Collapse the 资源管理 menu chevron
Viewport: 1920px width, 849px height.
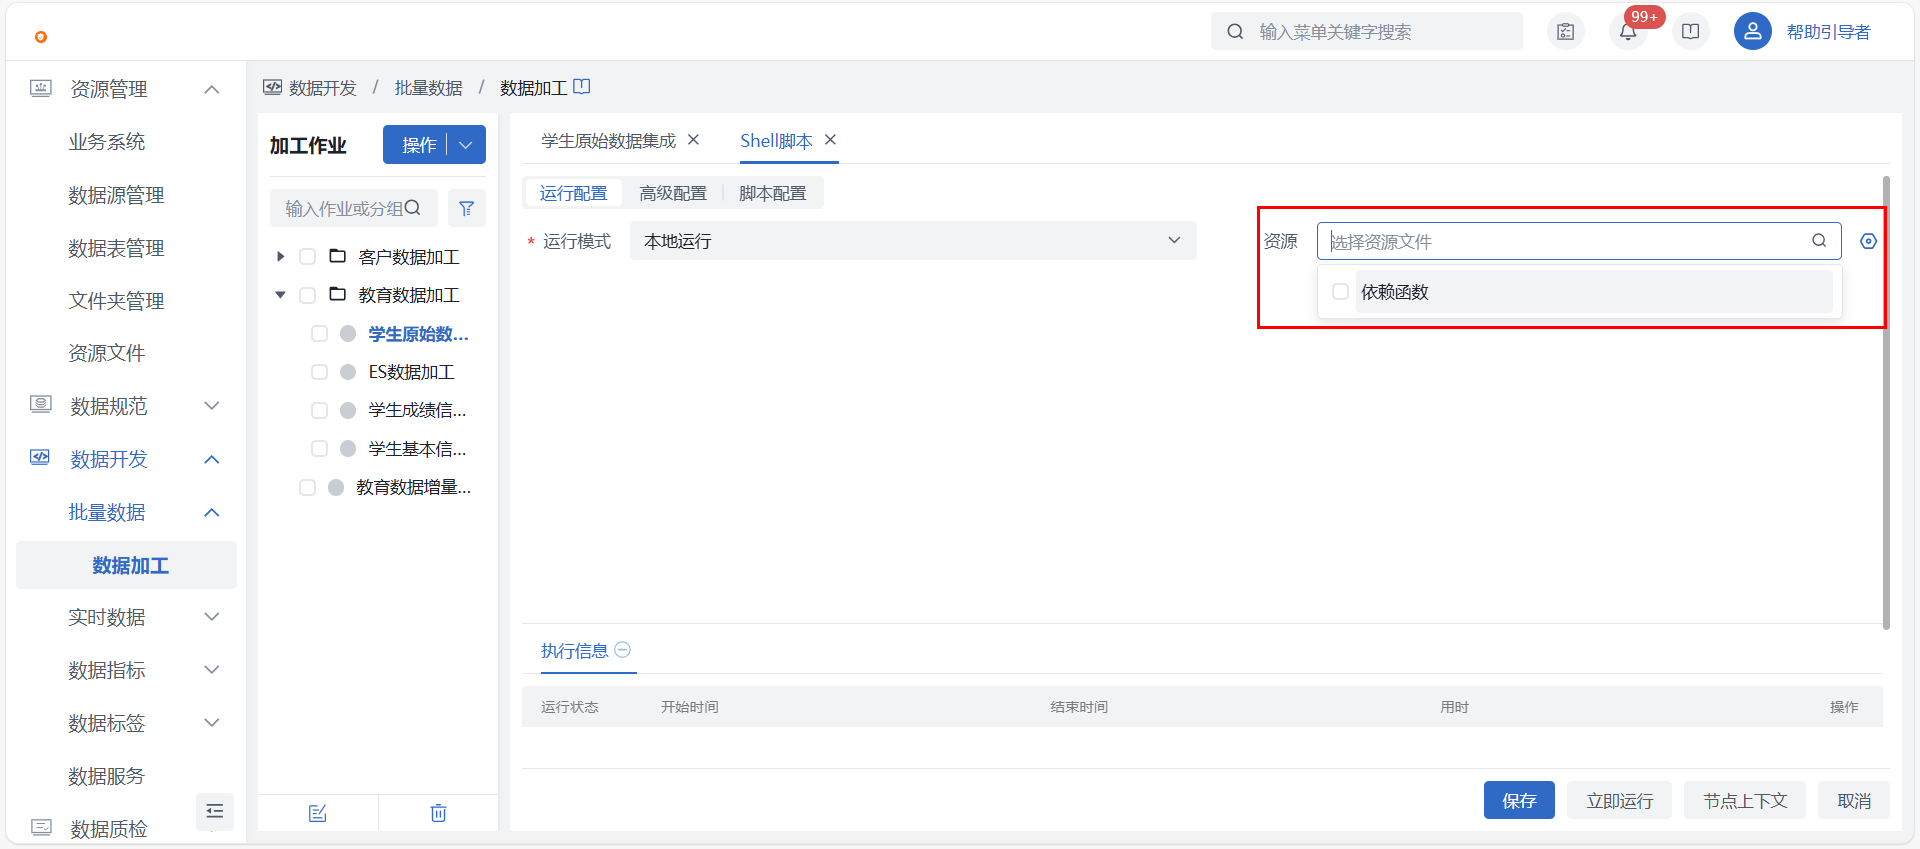click(x=212, y=89)
